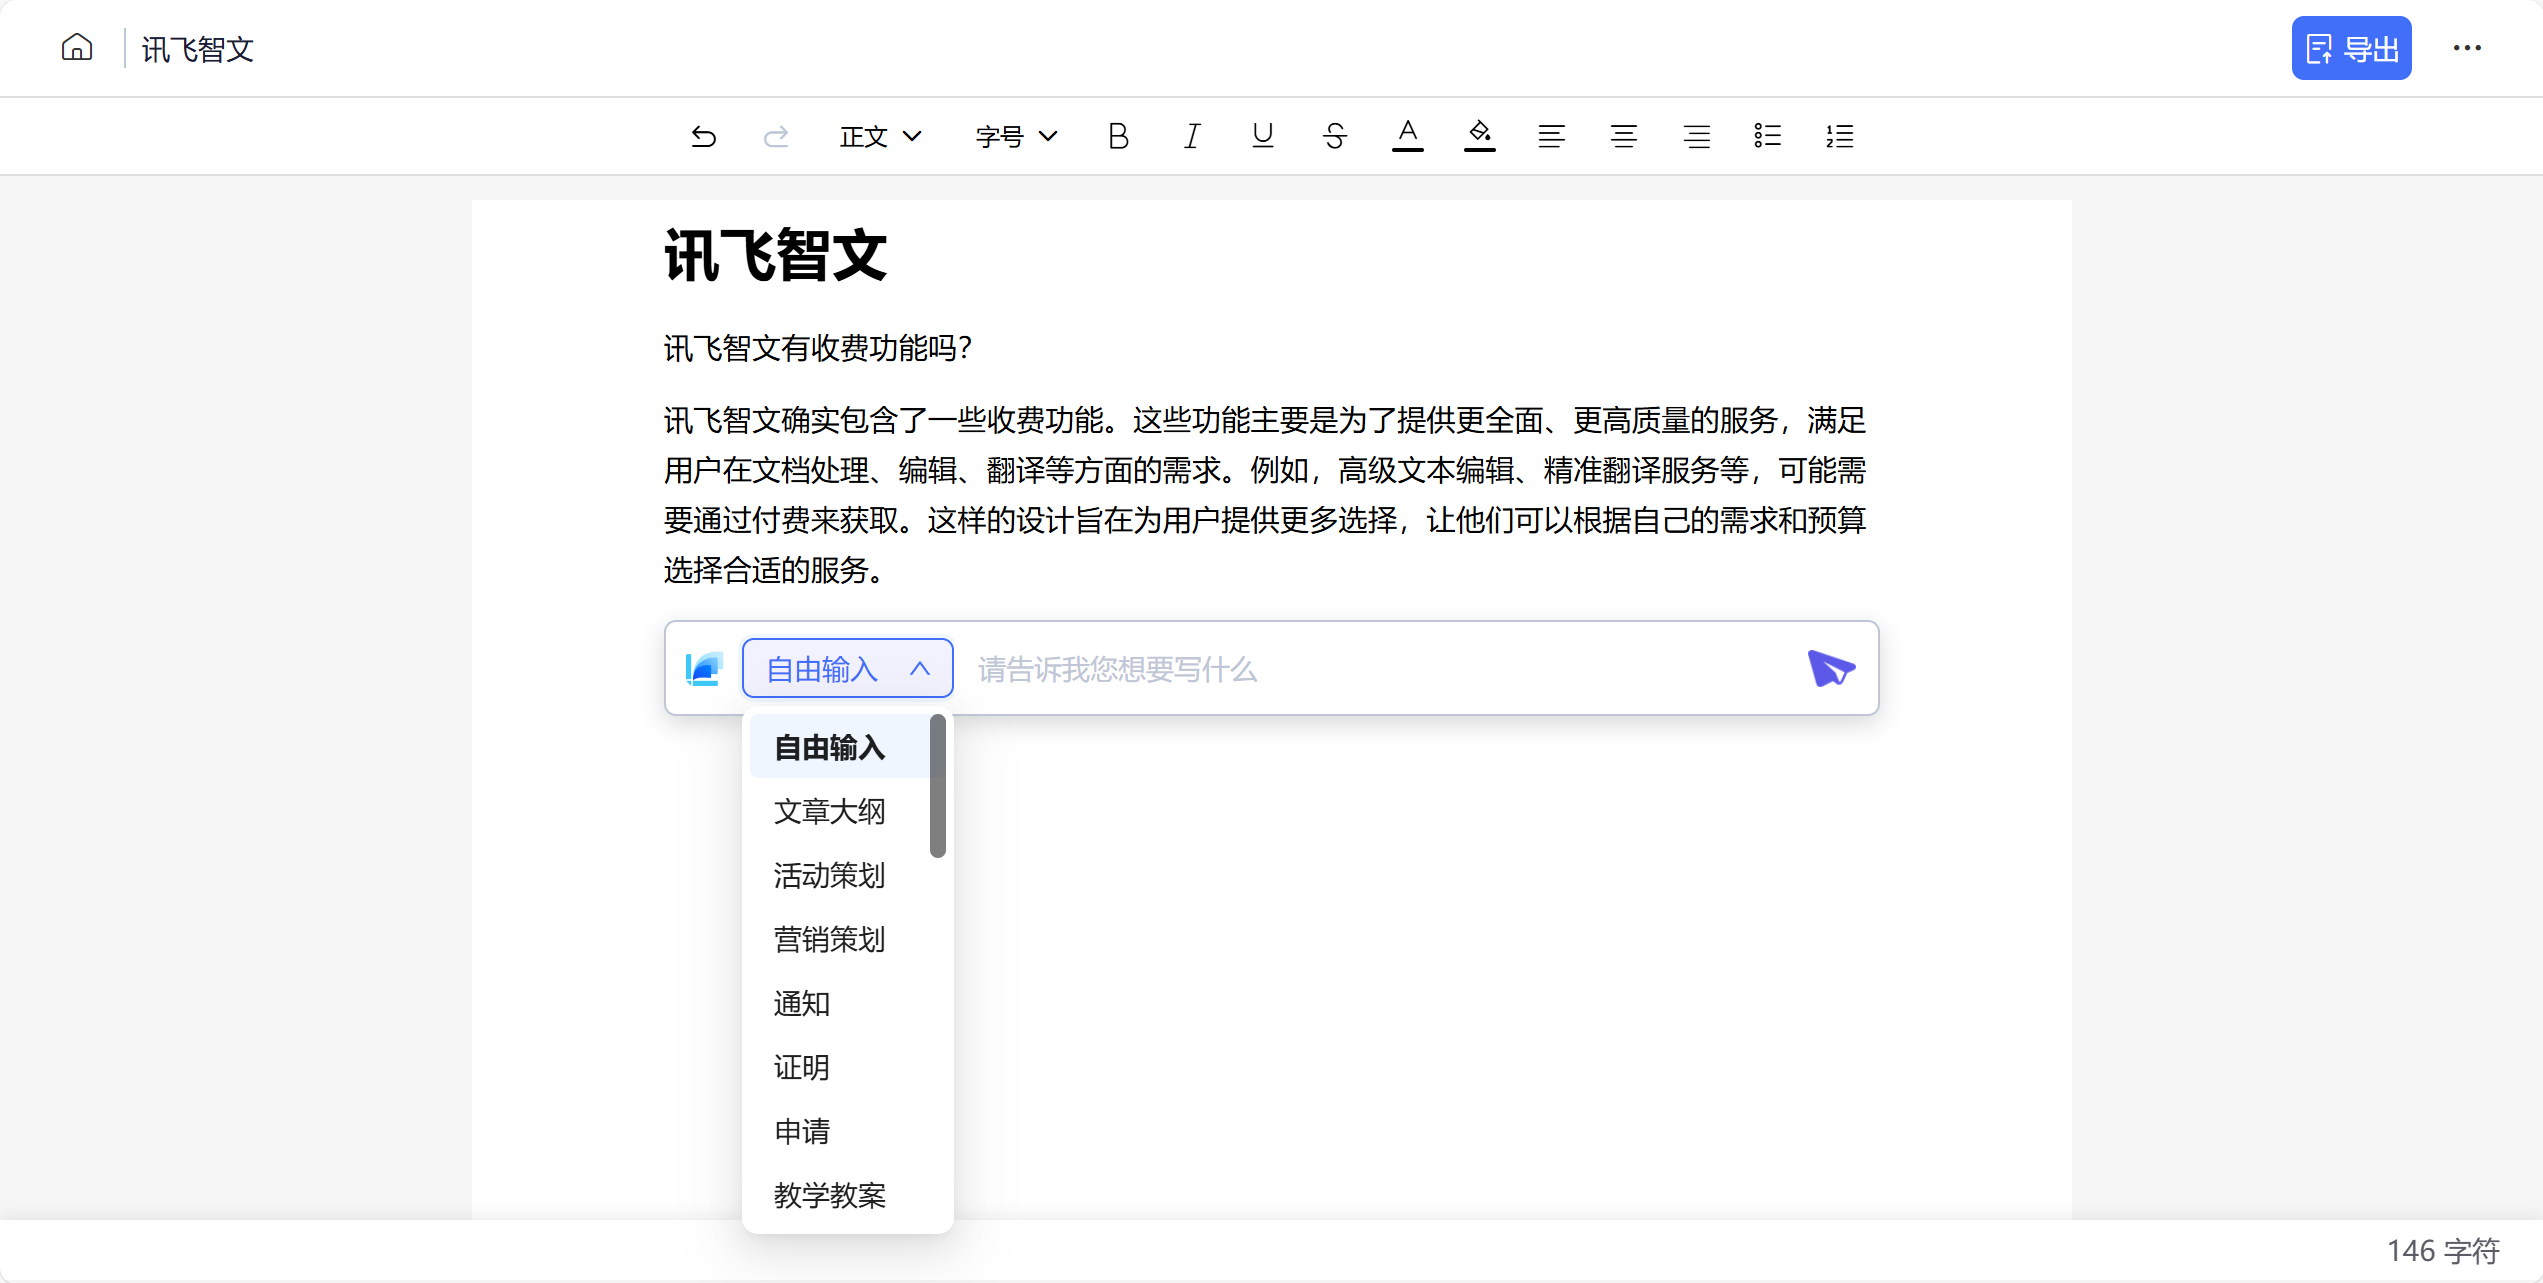The image size is (2543, 1283).
Task: Center align the text
Action: pyautogui.click(x=1624, y=136)
